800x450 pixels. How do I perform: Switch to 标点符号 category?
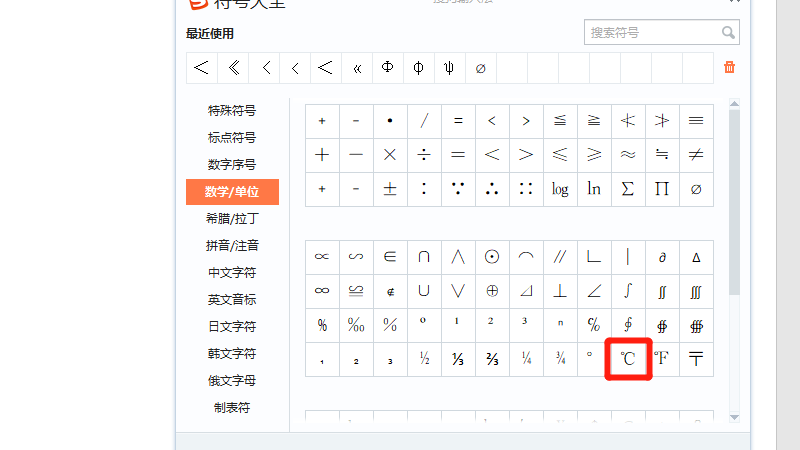click(x=232, y=138)
